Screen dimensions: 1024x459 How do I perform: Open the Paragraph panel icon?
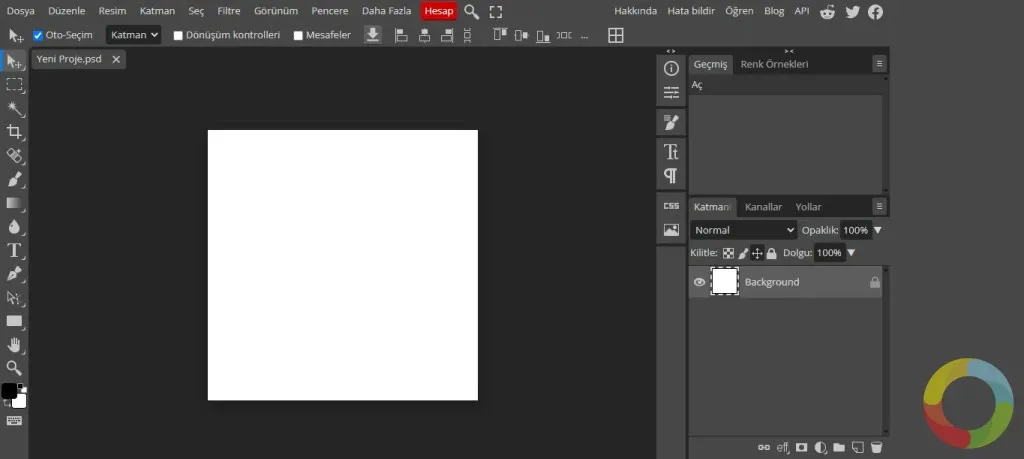tap(671, 176)
